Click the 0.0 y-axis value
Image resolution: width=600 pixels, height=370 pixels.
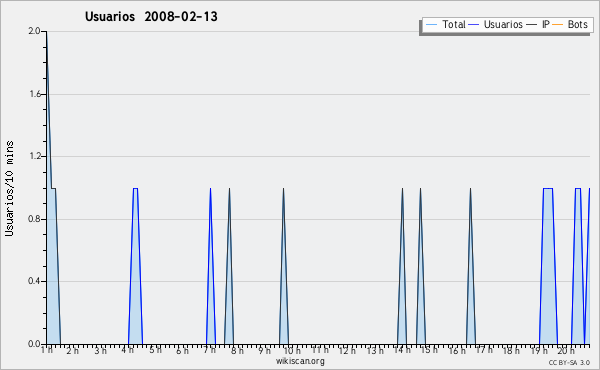coord(34,344)
